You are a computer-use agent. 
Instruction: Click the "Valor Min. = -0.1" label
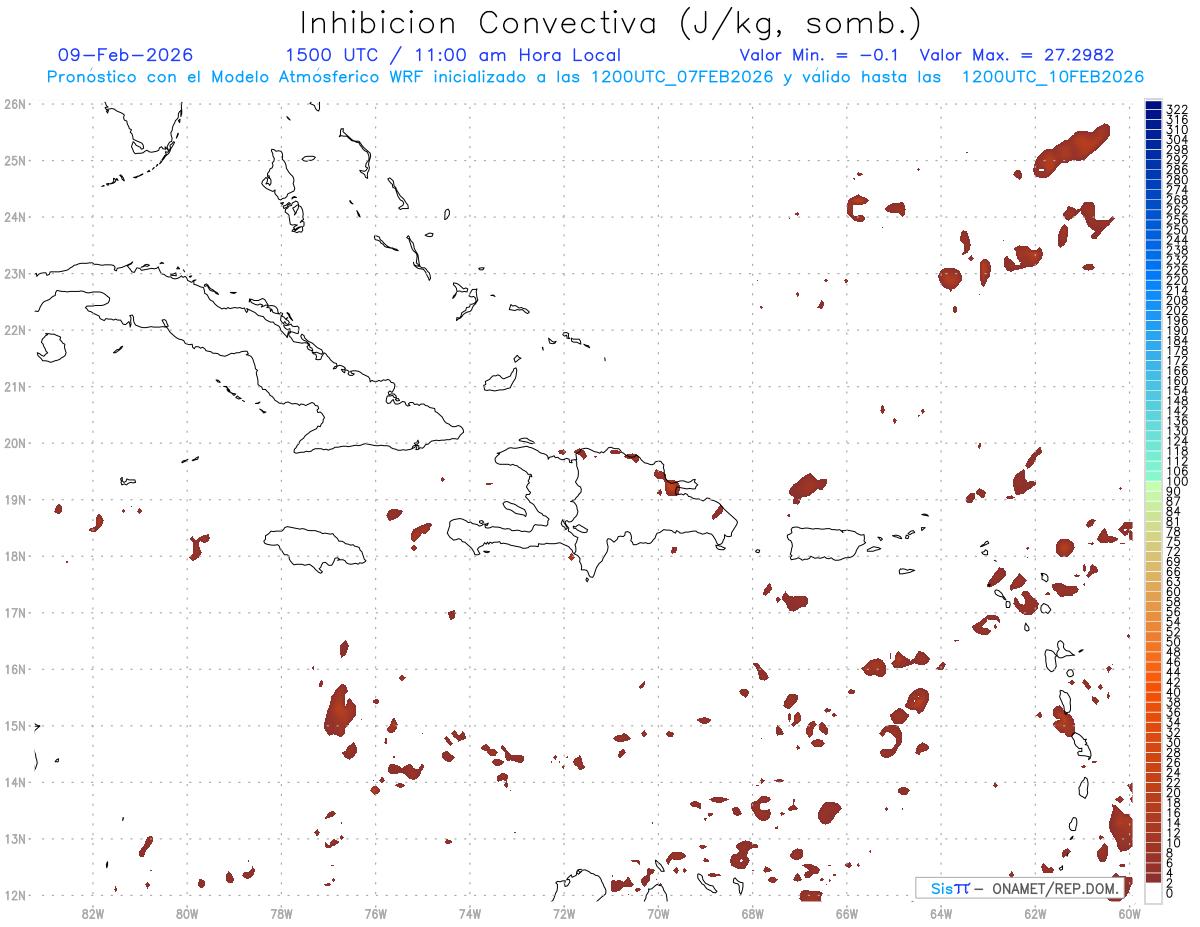820,55
